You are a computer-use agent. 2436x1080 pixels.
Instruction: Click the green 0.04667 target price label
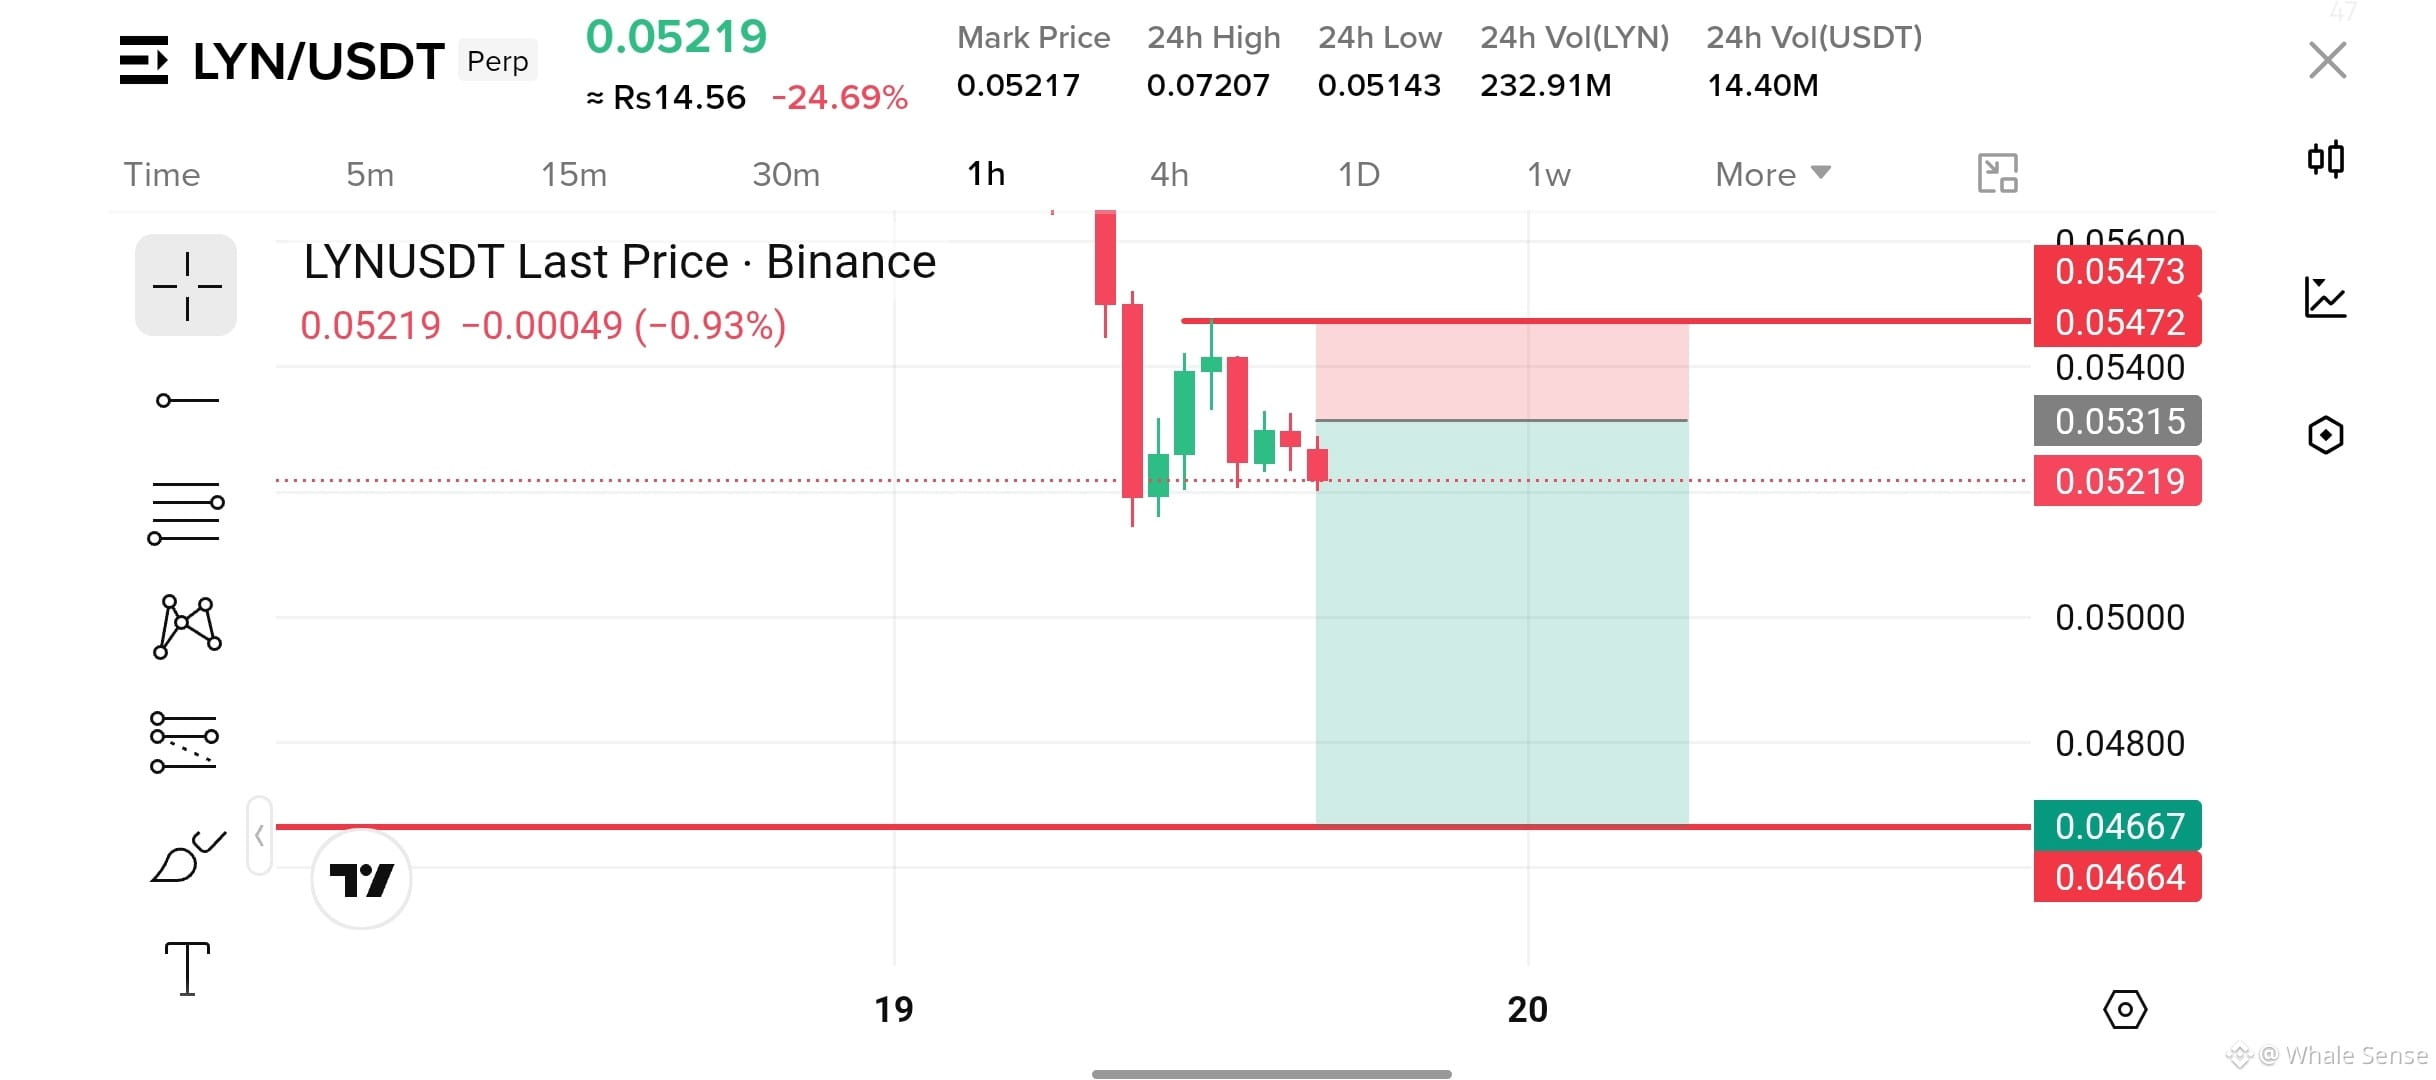click(x=2118, y=826)
